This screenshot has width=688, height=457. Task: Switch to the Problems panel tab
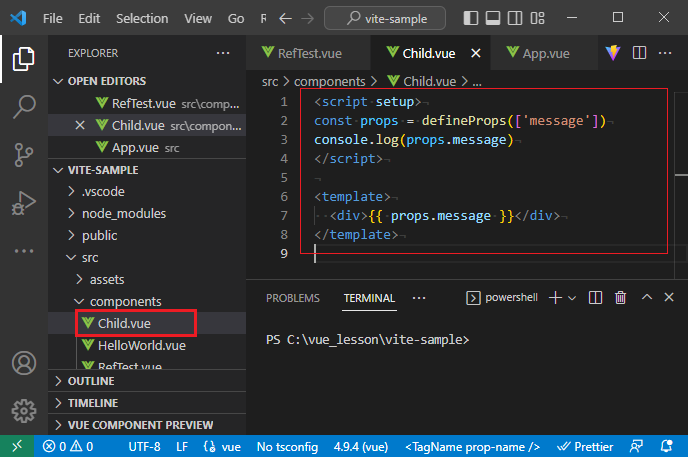point(293,298)
